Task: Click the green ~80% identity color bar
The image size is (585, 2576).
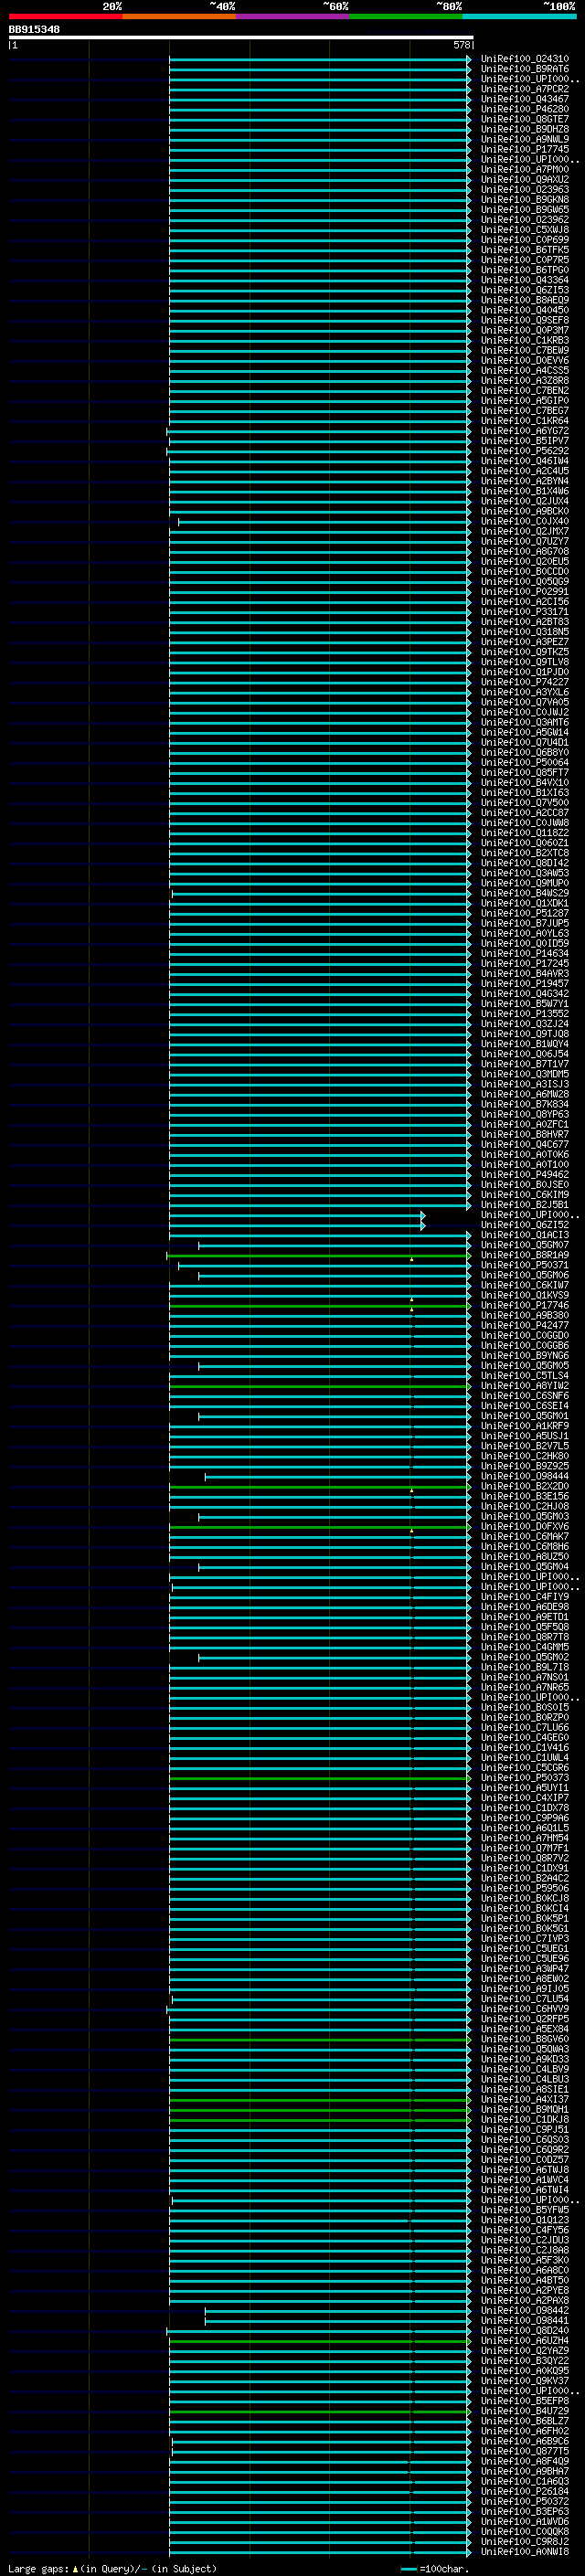Action: [406, 16]
